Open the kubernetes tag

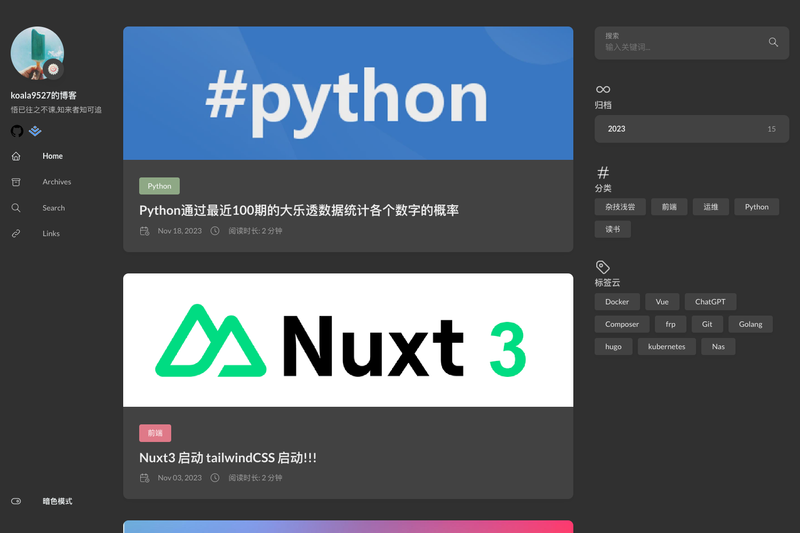pyautogui.click(x=666, y=347)
